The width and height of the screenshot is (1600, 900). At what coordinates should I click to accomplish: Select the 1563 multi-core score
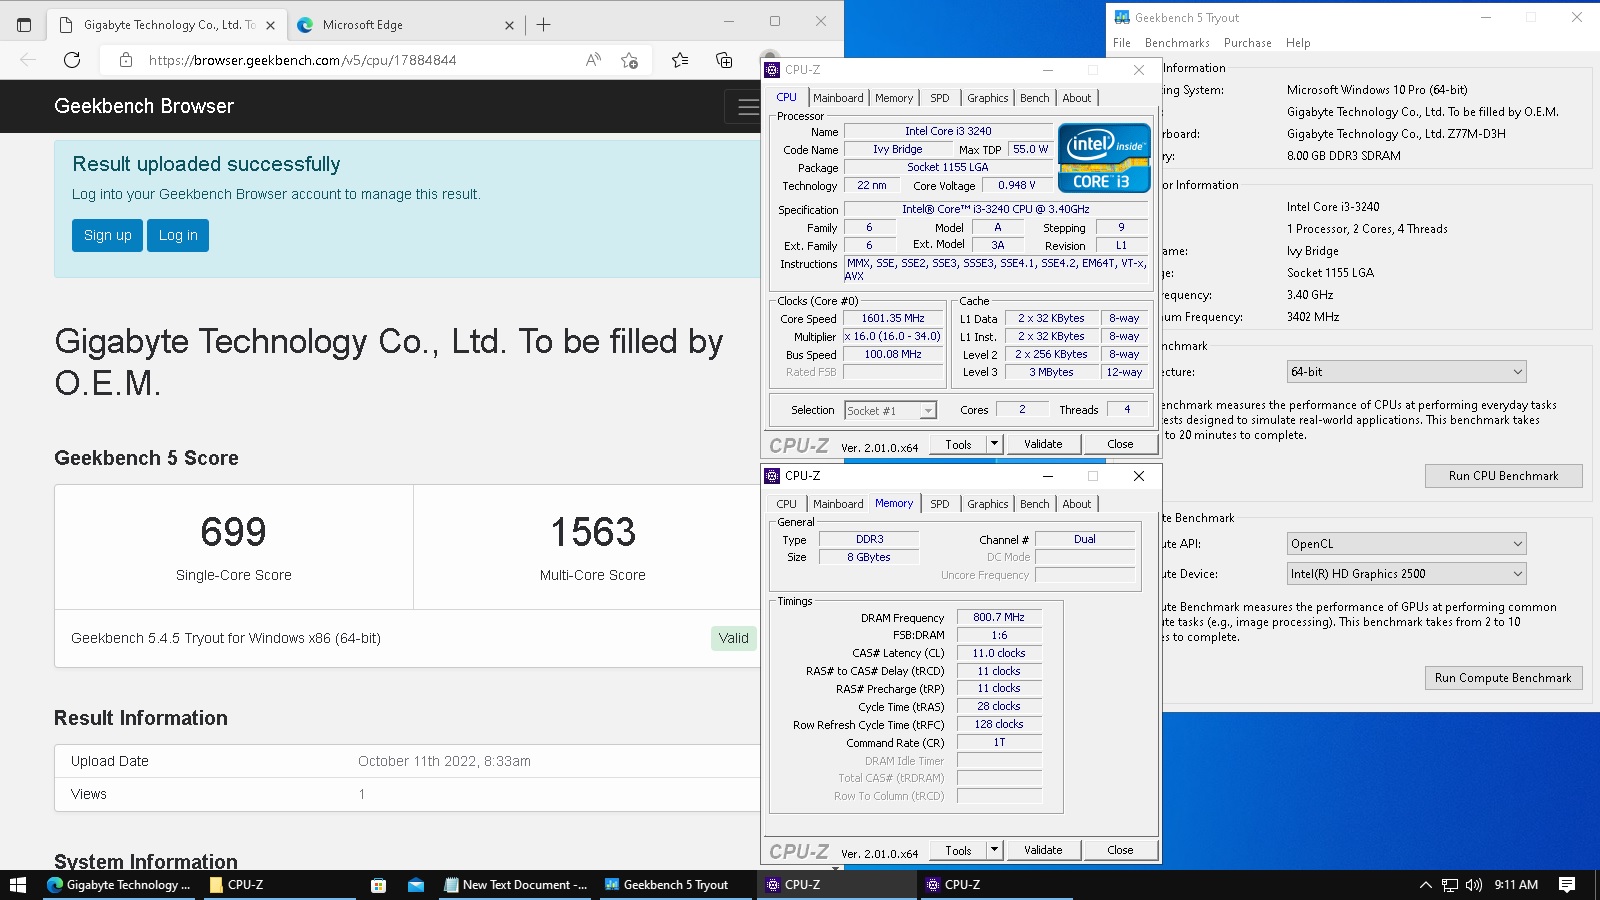(x=593, y=532)
